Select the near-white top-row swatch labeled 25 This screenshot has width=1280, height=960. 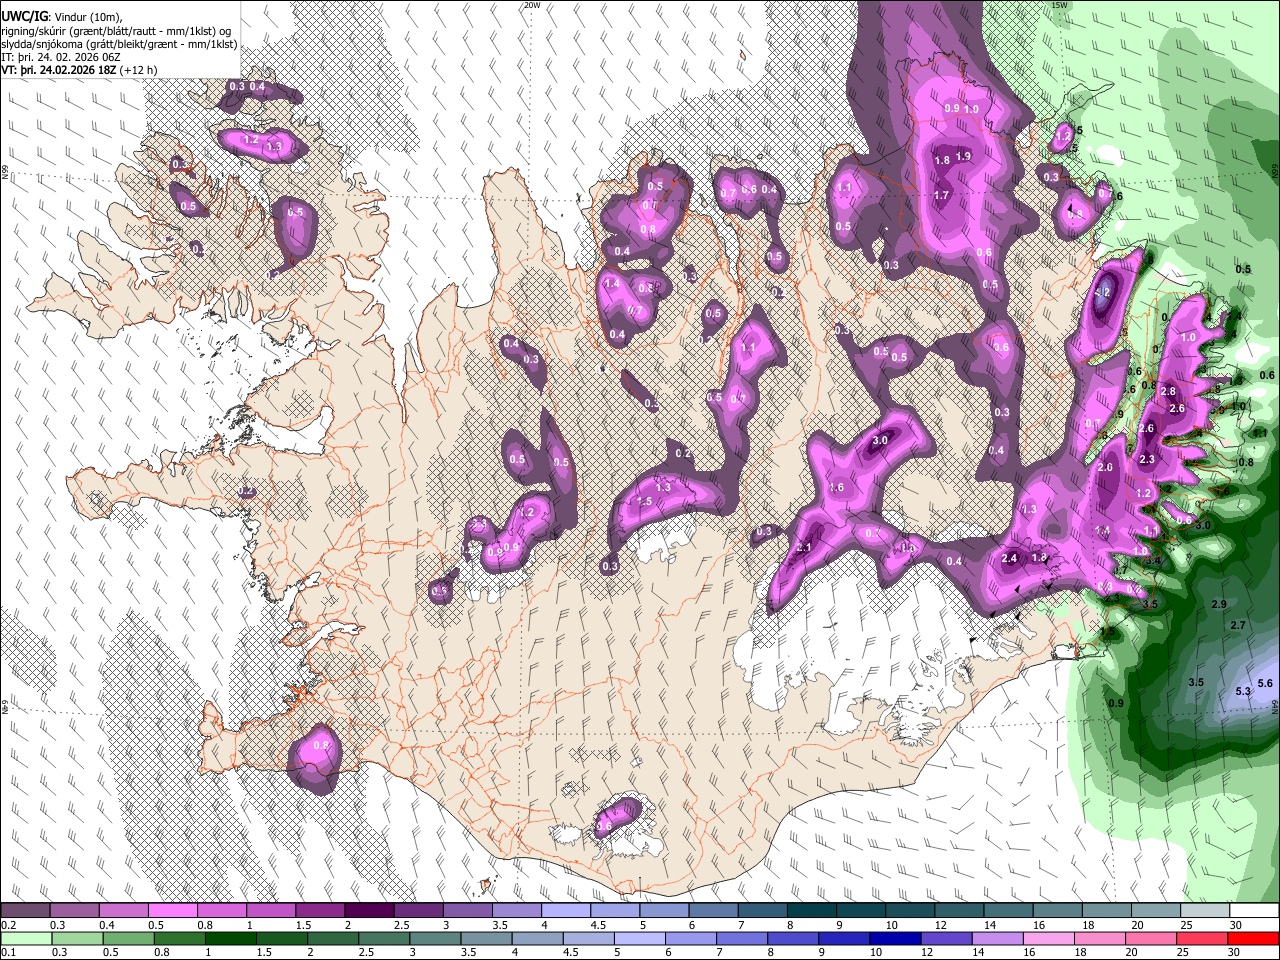[x=1205, y=911]
